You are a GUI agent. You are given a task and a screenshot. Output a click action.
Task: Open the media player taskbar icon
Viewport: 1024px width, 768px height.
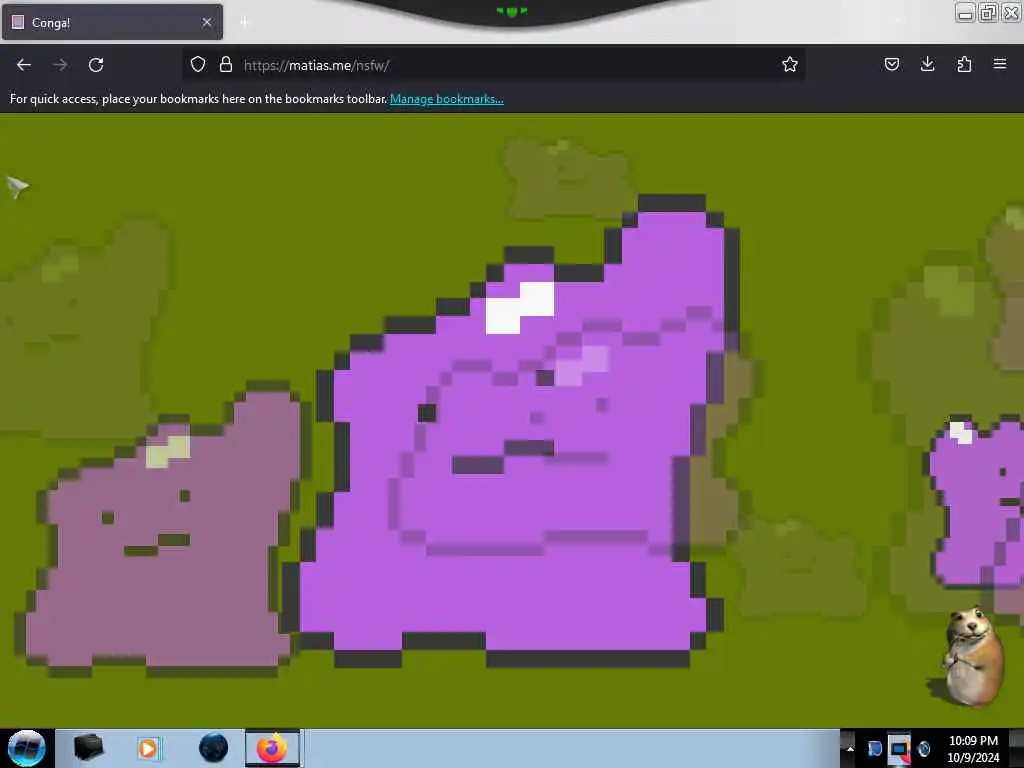coord(148,748)
